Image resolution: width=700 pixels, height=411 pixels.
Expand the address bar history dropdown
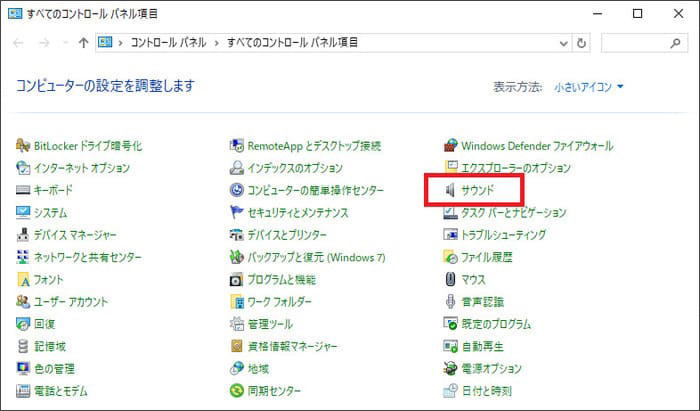[x=563, y=43]
